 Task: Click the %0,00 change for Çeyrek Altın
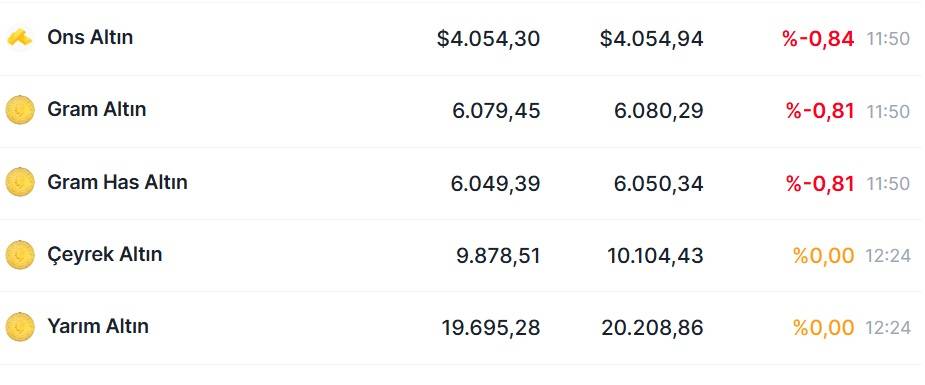click(824, 256)
